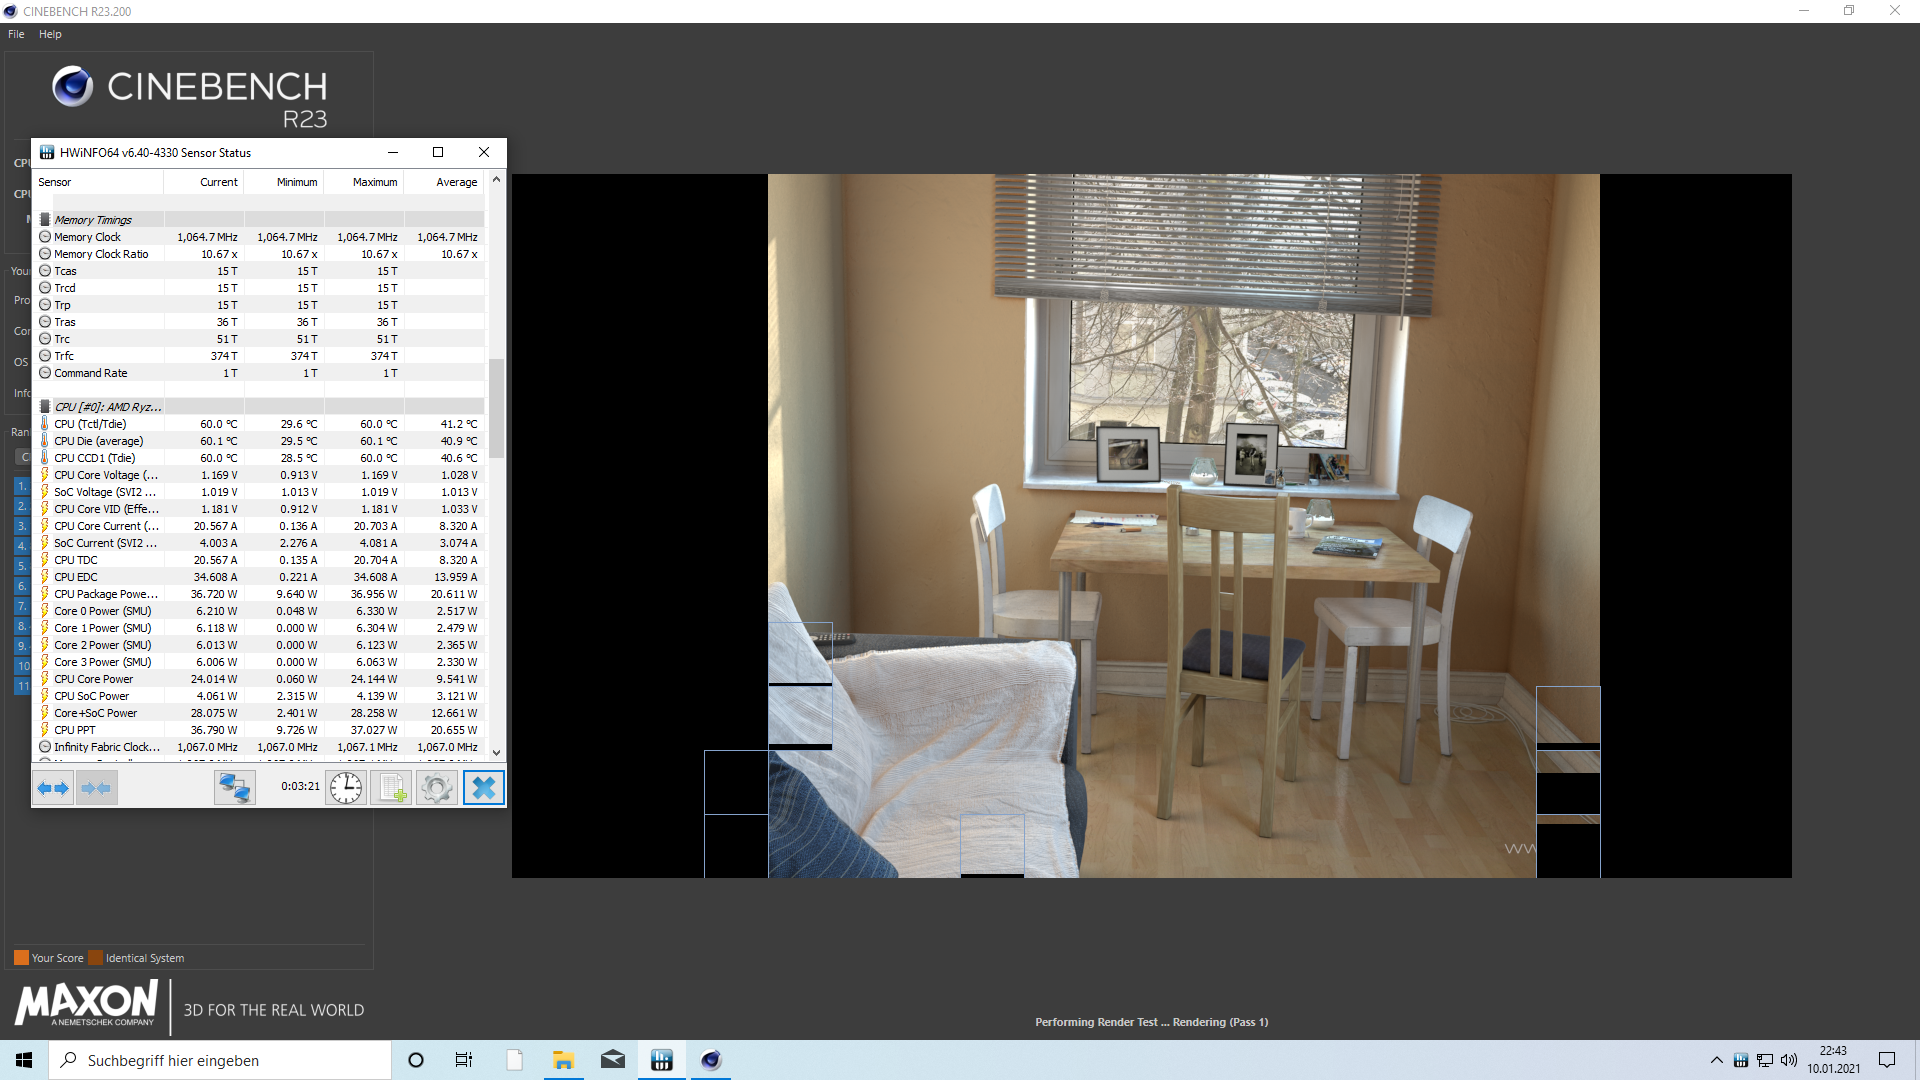Image resolution: width=1920 pixels, height=1080 pixels.
Task: Select the CPU [#0]: AMD Ryzen section header
Action: coord(107,407)
